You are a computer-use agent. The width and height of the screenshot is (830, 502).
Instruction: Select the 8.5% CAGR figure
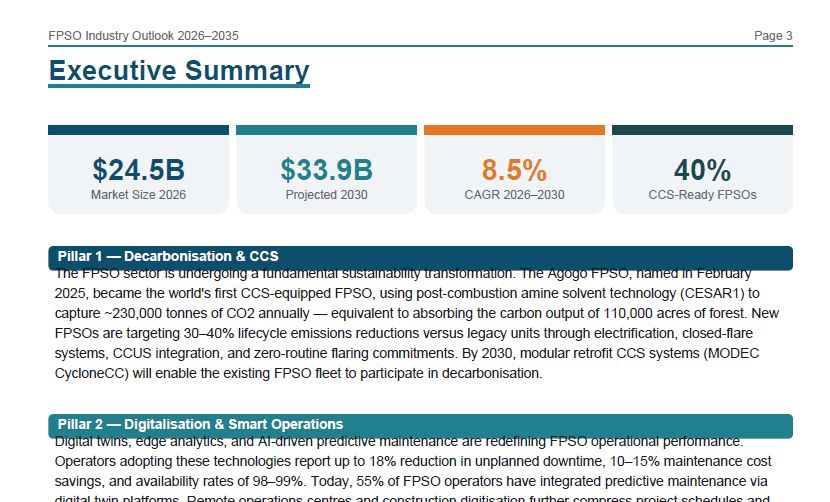coord(514,170)
